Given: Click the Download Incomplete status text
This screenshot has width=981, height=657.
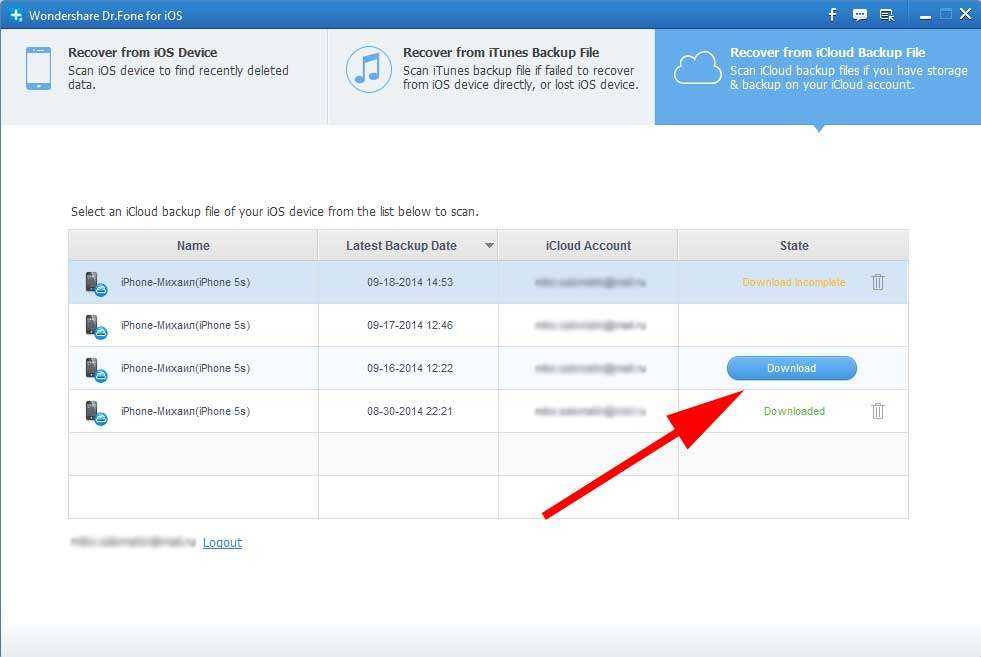Looking at the screenshot, I should pyautogui.click(x=793, y=282).
